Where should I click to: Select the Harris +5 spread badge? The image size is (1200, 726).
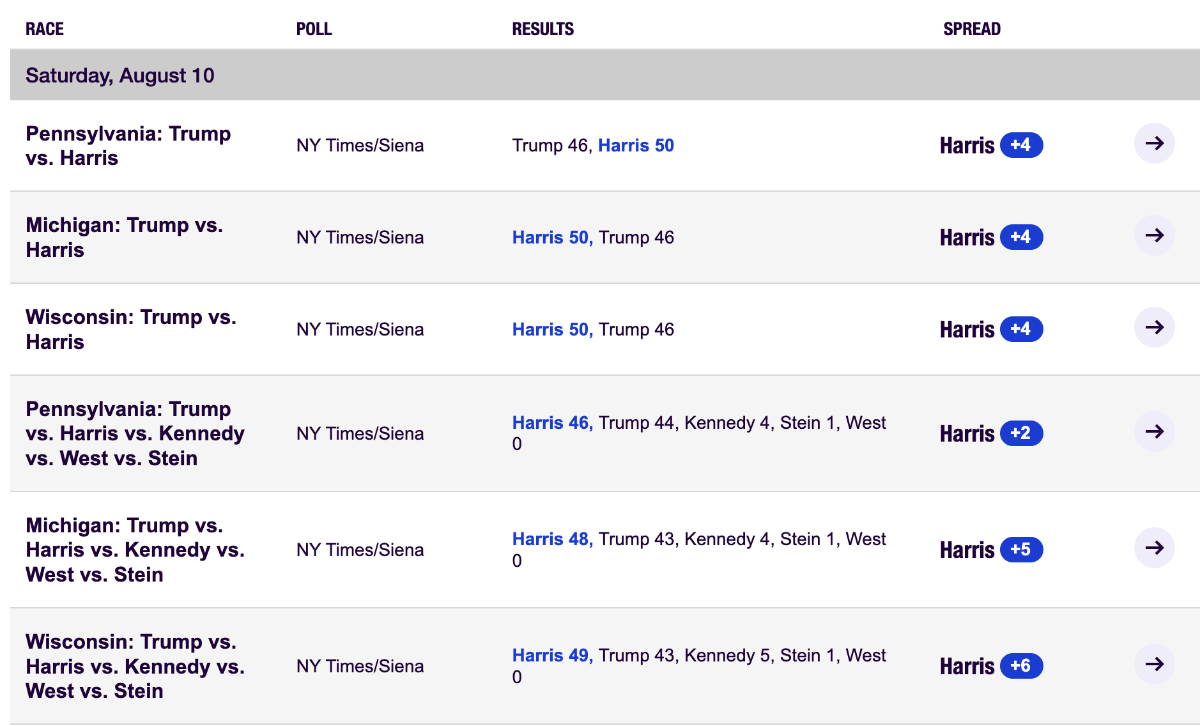pos(1021,549)
